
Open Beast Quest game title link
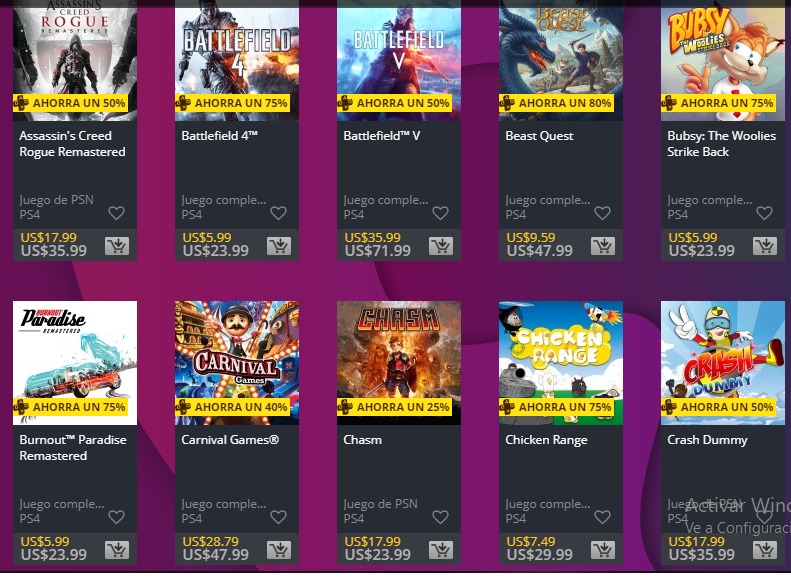pos(539,136)
